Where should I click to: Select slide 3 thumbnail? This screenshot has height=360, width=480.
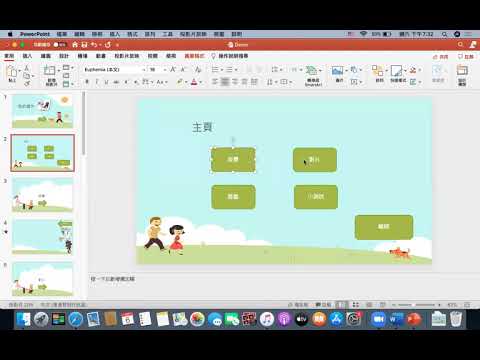[42, 195]
